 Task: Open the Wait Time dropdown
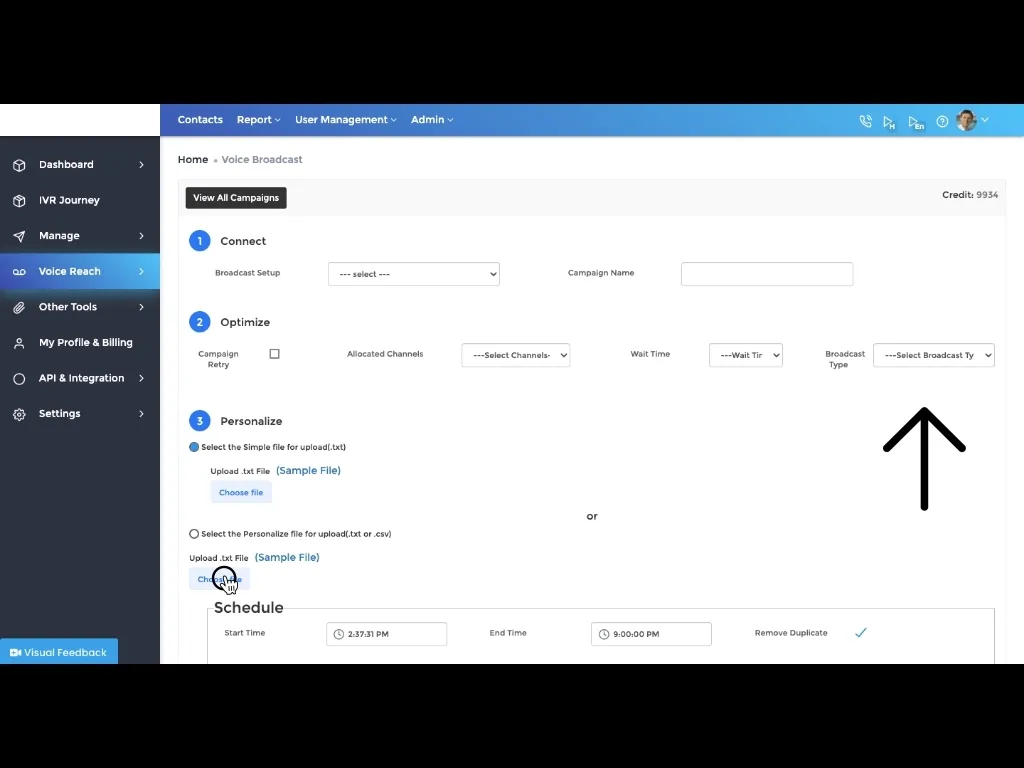click(x=746, y=355)
